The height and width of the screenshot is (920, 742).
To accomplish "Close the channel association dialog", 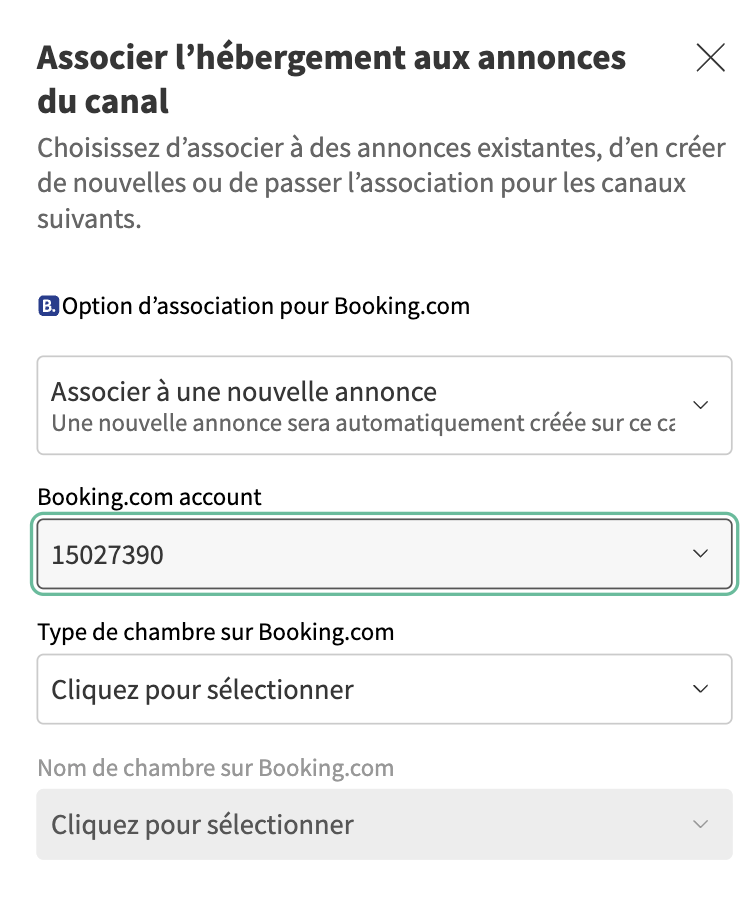I will pyautogui.click(x=710, y=58).
